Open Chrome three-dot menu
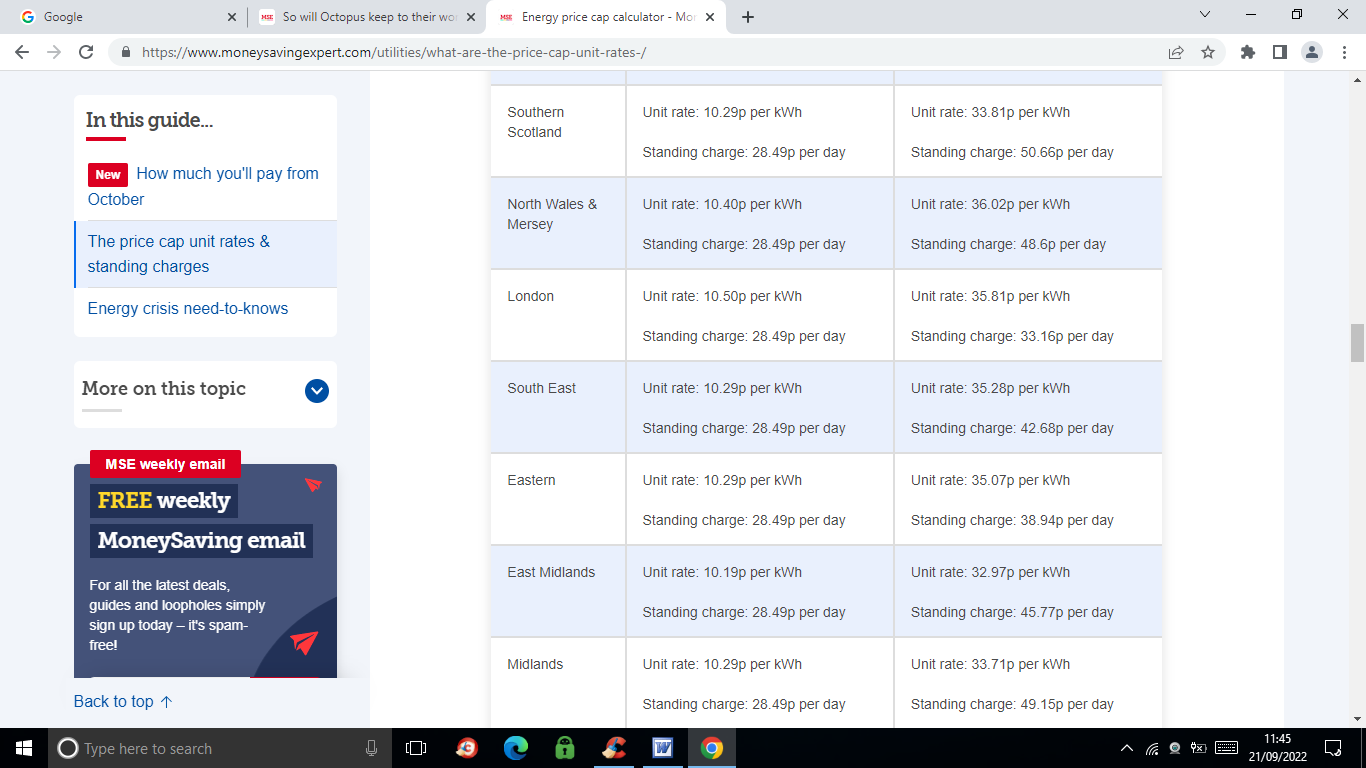This screenshot has width=1366, height=768. point(1343,52)
